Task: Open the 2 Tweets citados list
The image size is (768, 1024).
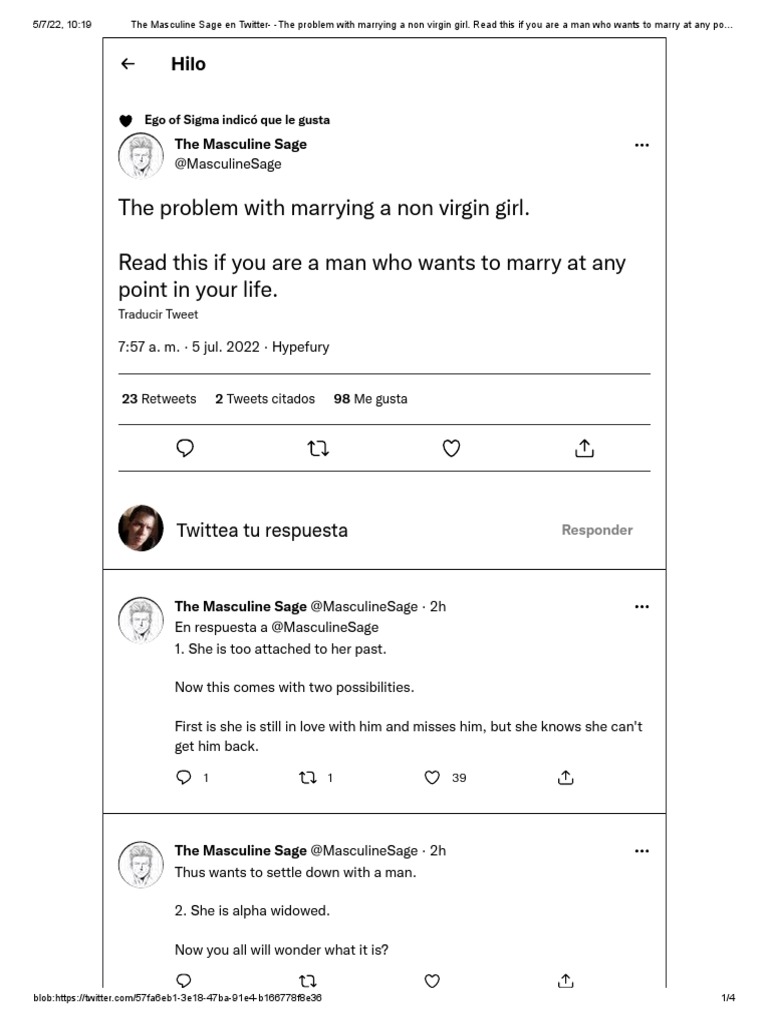Action: click(265, 399)
